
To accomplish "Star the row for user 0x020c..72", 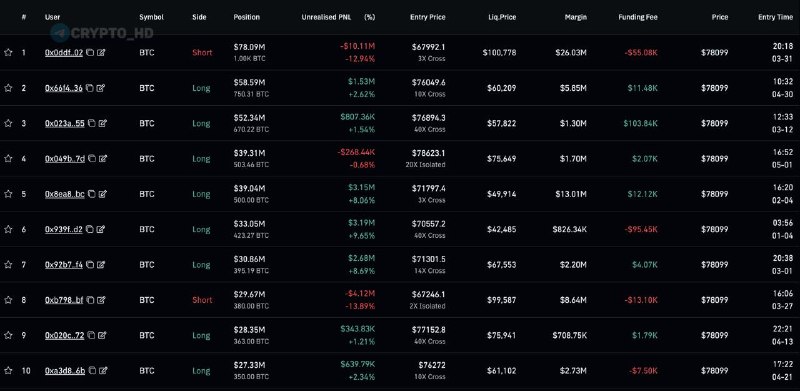I will click(8, 335).
